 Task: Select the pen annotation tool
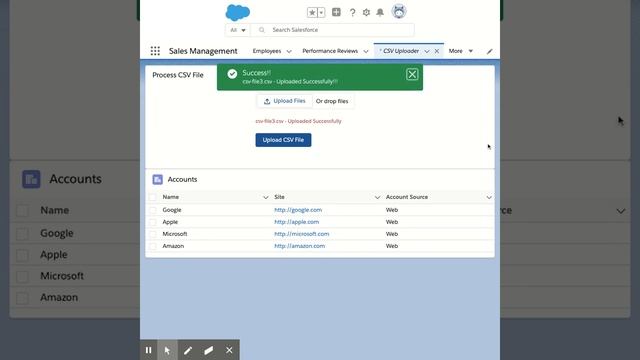[x=188, y=350]
